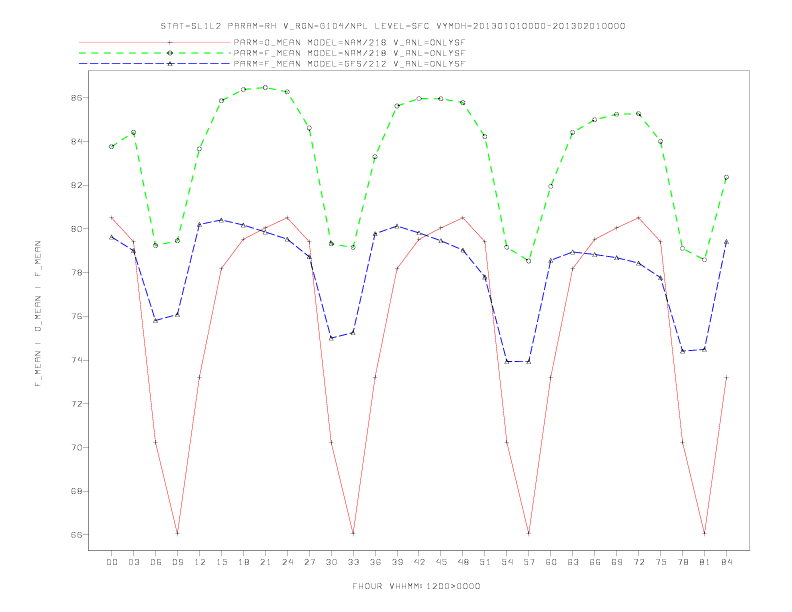Click the x-axis tick label 36
This screenshot has width=792, height=612.
(x=375, y=562)
